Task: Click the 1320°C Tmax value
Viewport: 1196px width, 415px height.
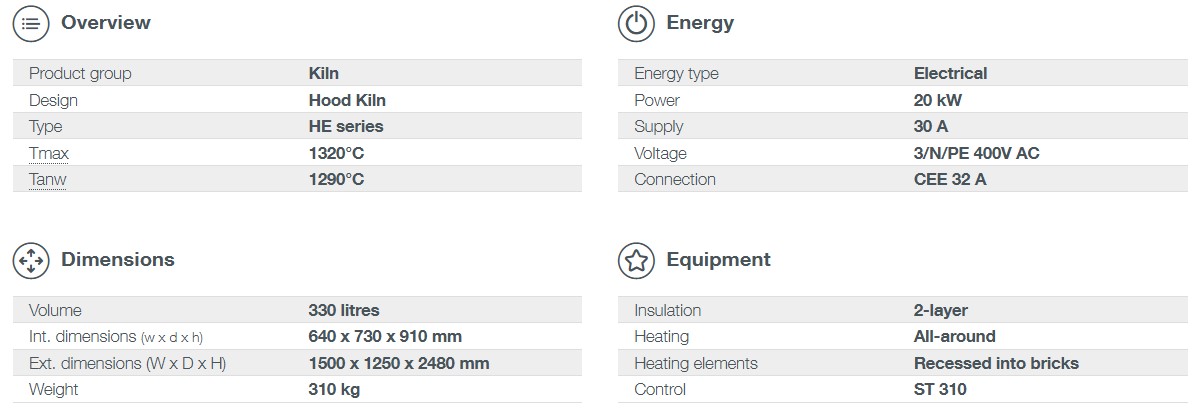Action: 336,153
